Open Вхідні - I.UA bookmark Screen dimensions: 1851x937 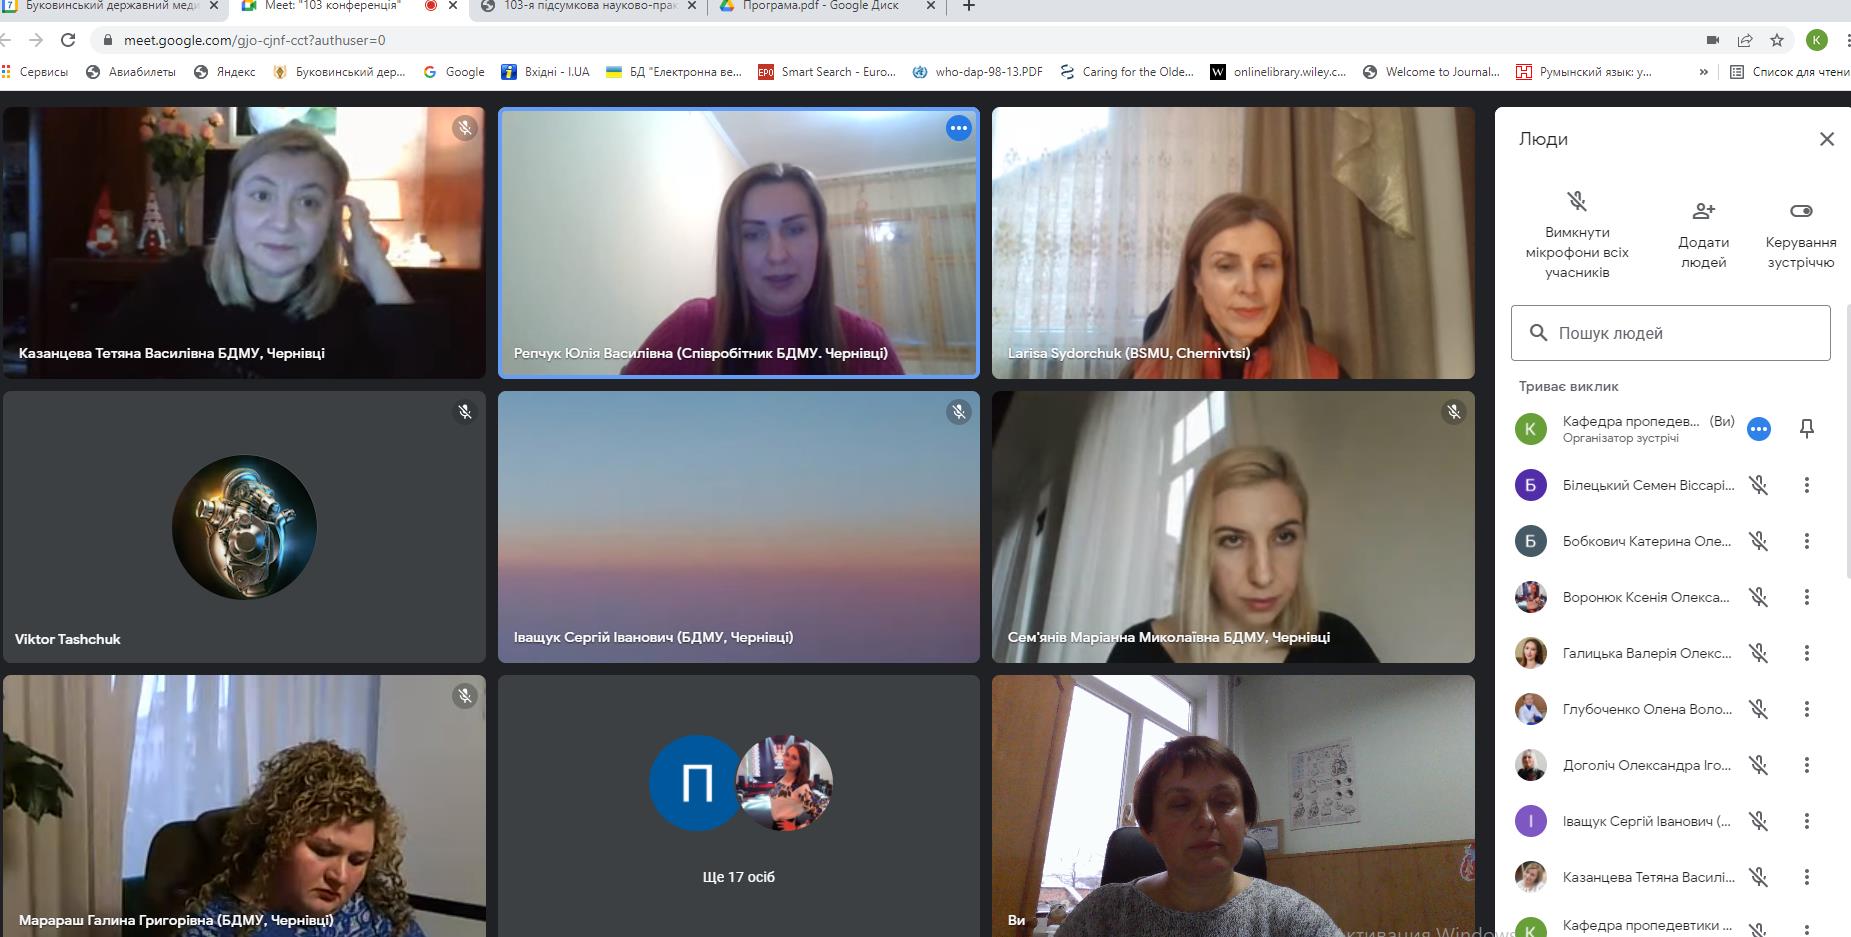tap(546, 72)
